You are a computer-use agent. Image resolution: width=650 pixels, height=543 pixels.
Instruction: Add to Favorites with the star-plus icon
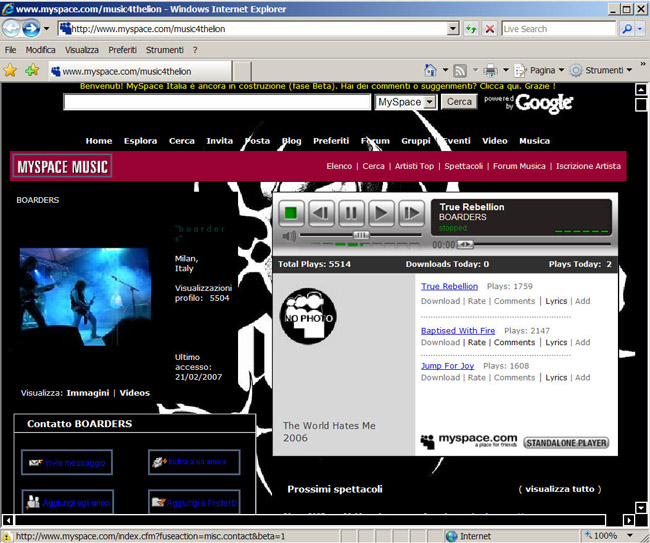click(32, 70)
